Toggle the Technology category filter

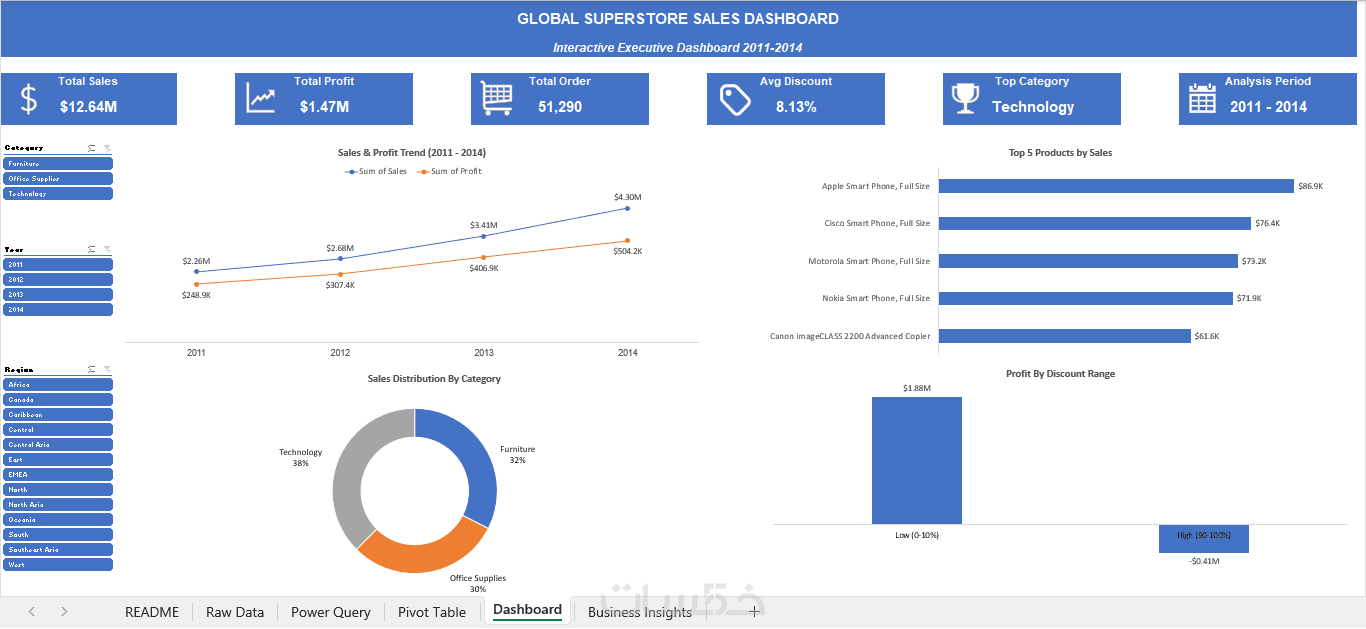point(58,194)
